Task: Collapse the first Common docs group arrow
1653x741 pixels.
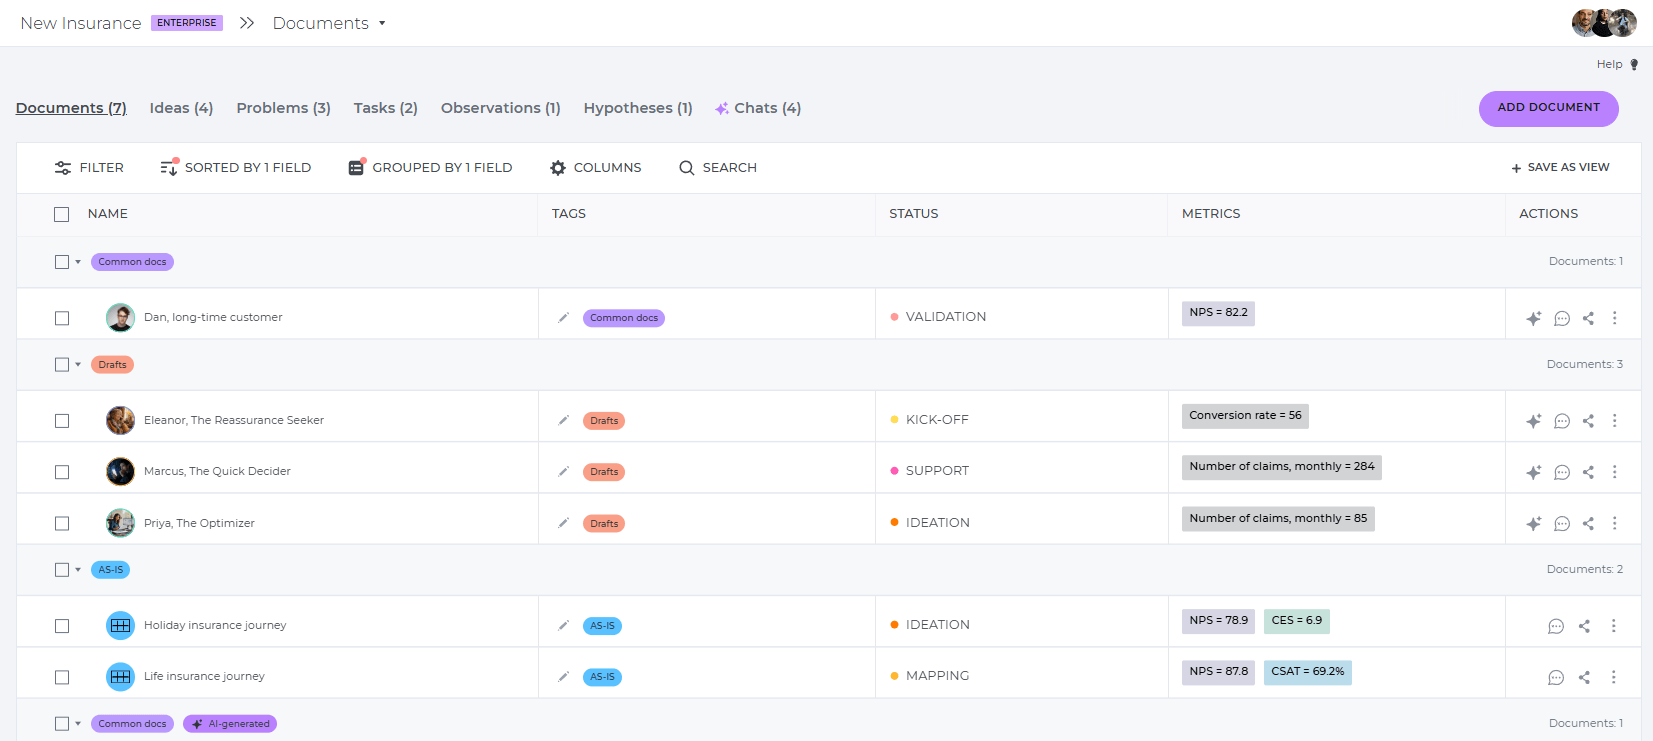Action: click(x=78, y=262)
